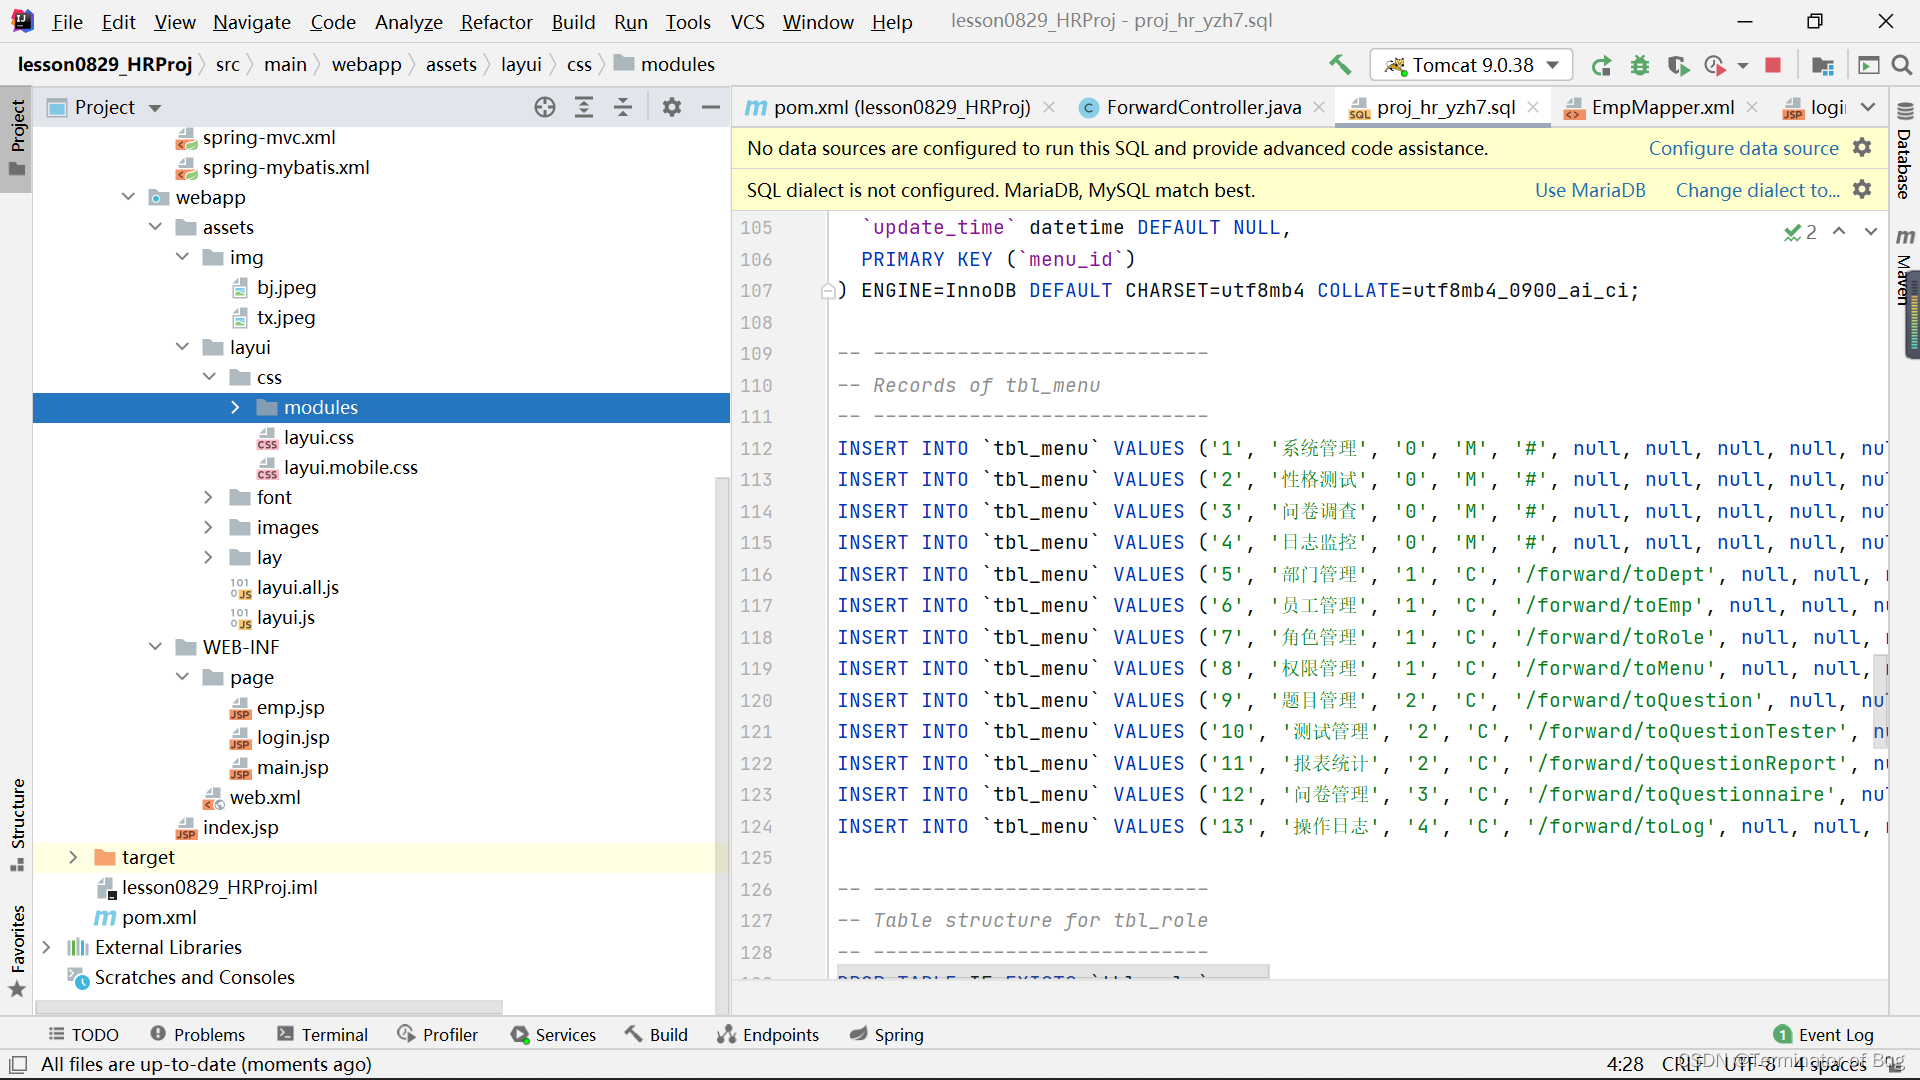Click the Reload/Refresh project icon
1920x1080 pixels.
tap(1602, 65)
